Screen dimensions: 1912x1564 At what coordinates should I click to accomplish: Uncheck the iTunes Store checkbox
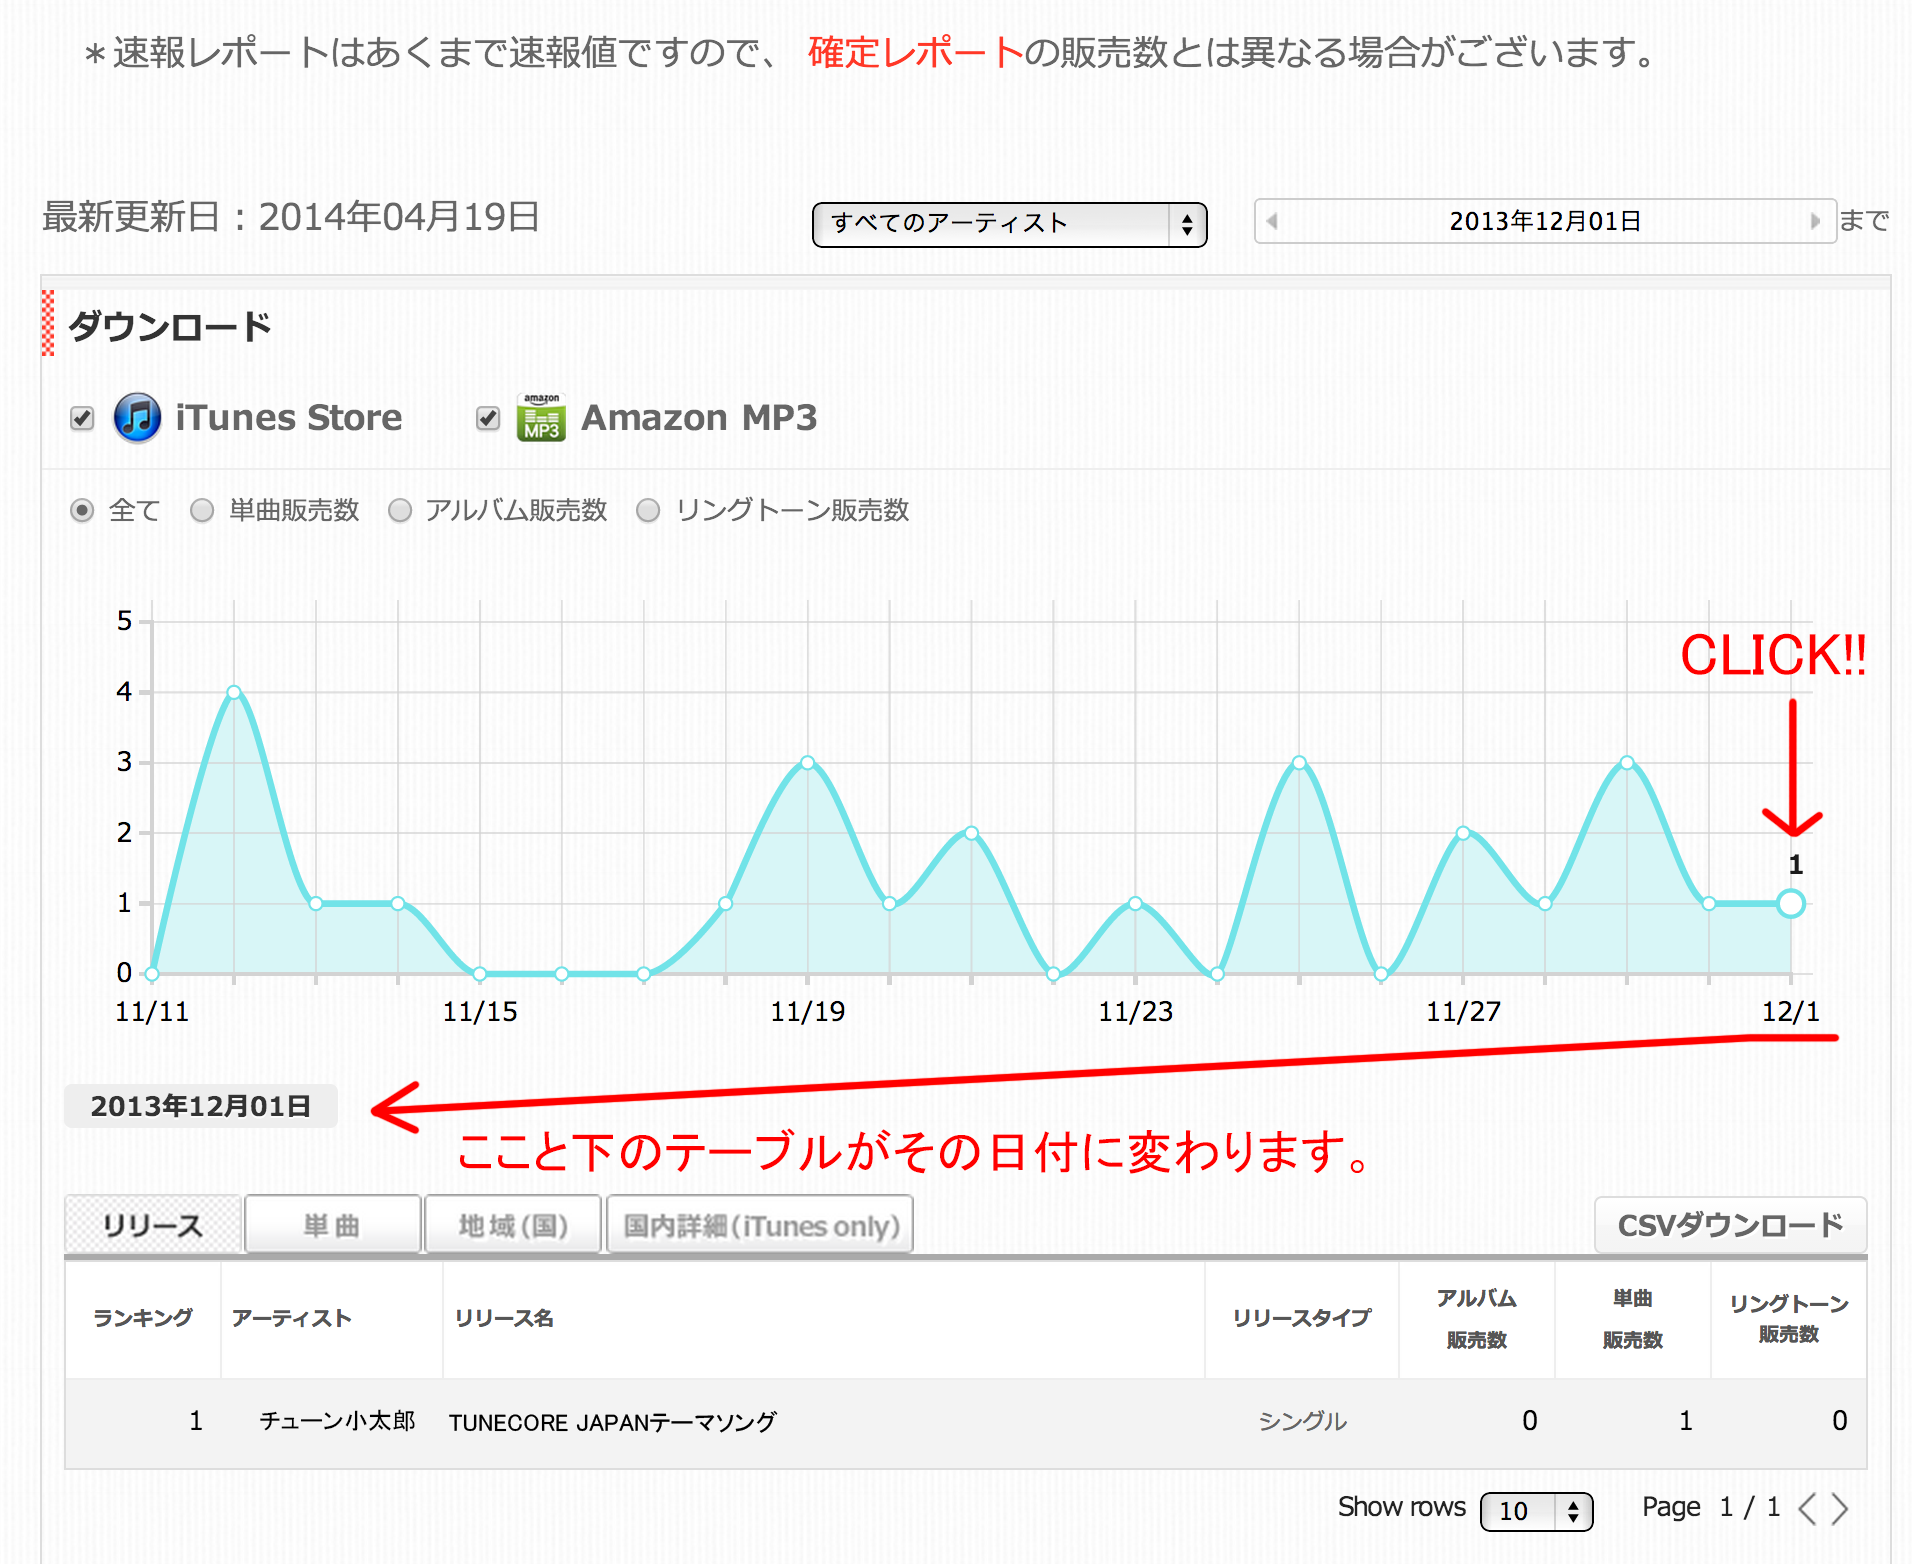point(82,418)
